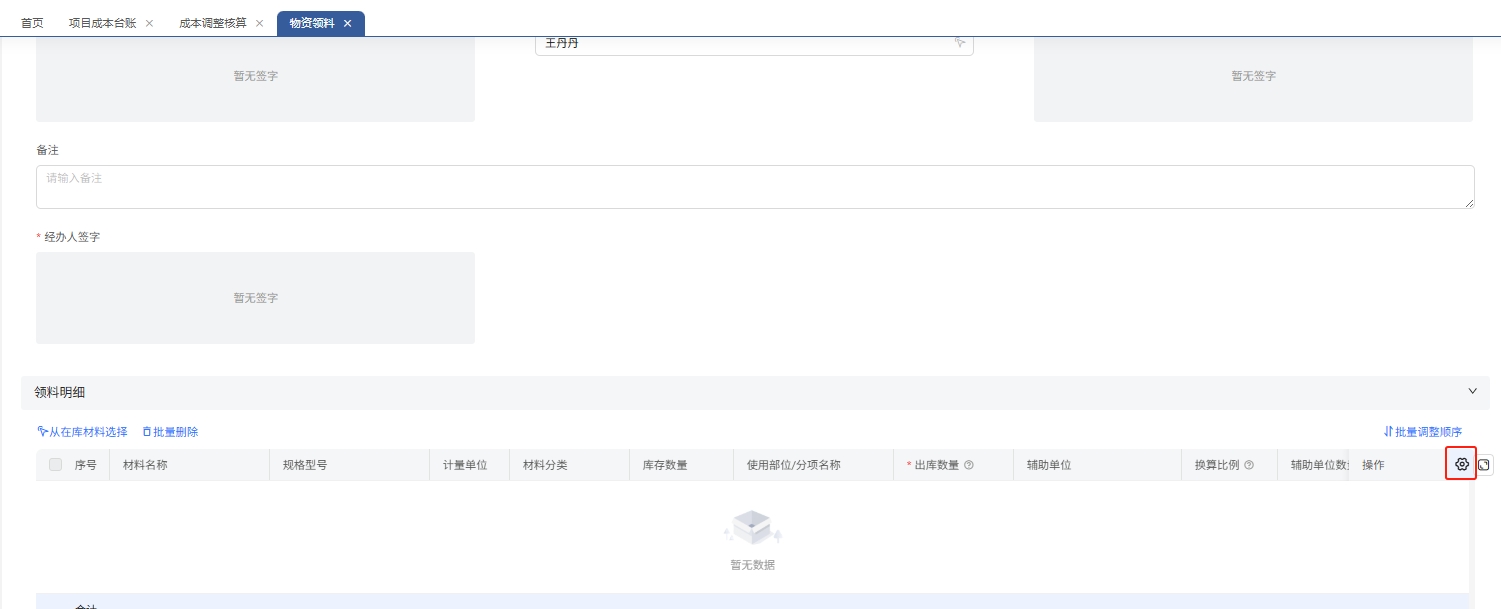Click the help icon next to 出库数量
This screenshot has height=609, width=1501.
[x=968, y=465]
